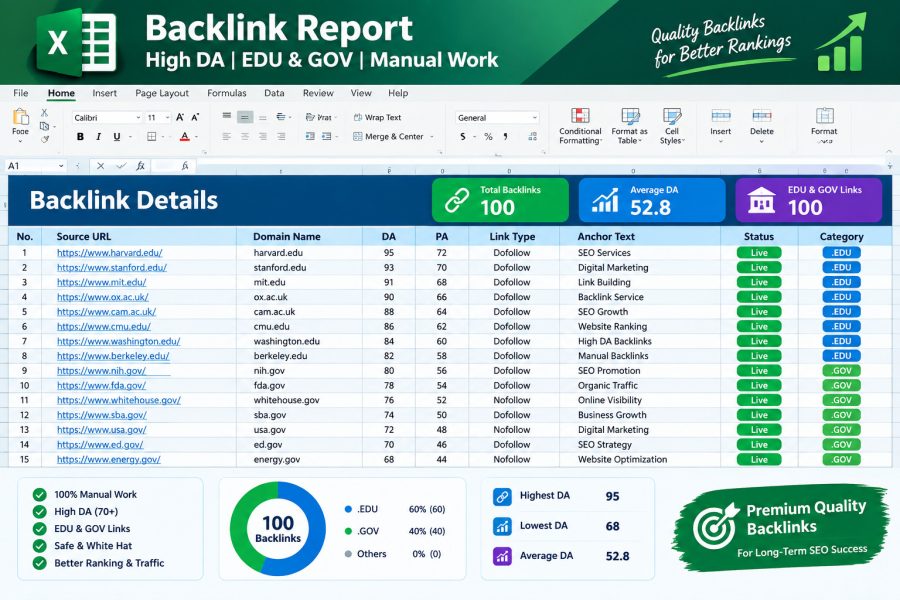
Task: Click the EDU & GOV Links purple card
Action: (x=809, y=200)
